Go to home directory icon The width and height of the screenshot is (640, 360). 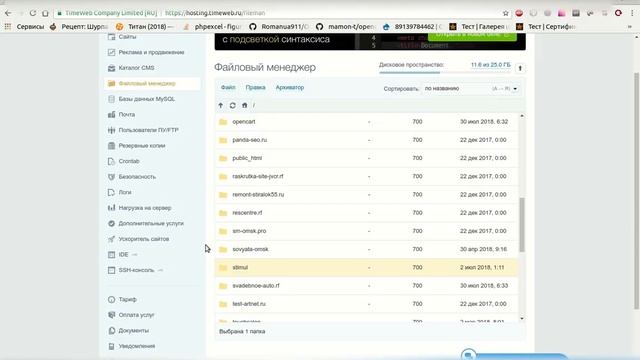click(x=244, y=105)
